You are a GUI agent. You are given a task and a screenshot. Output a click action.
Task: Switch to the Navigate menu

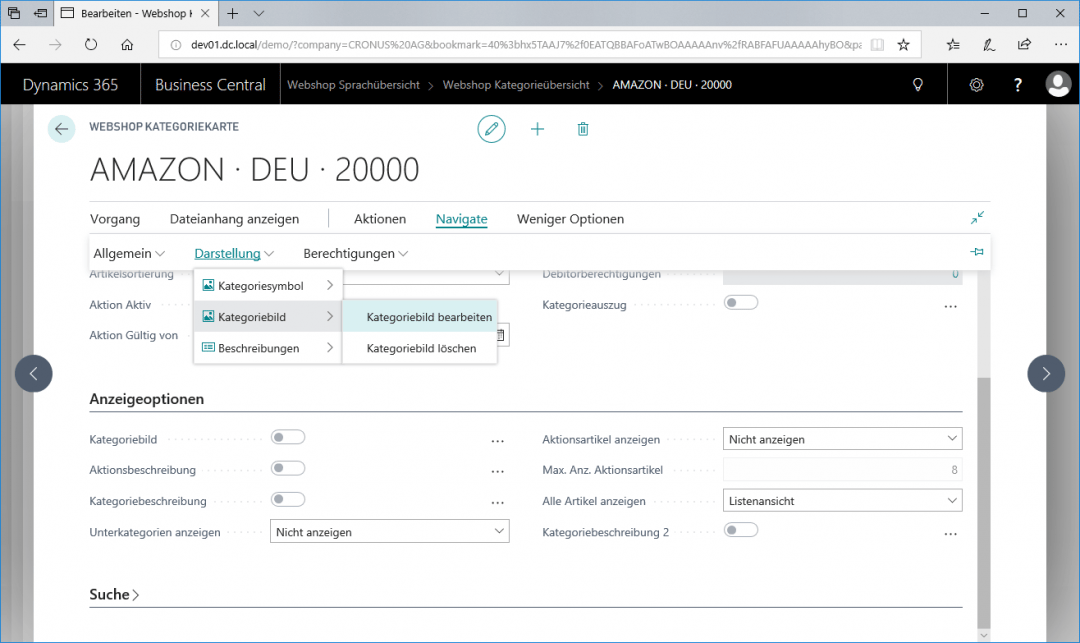pyautogui.click(x=461, y=219)
